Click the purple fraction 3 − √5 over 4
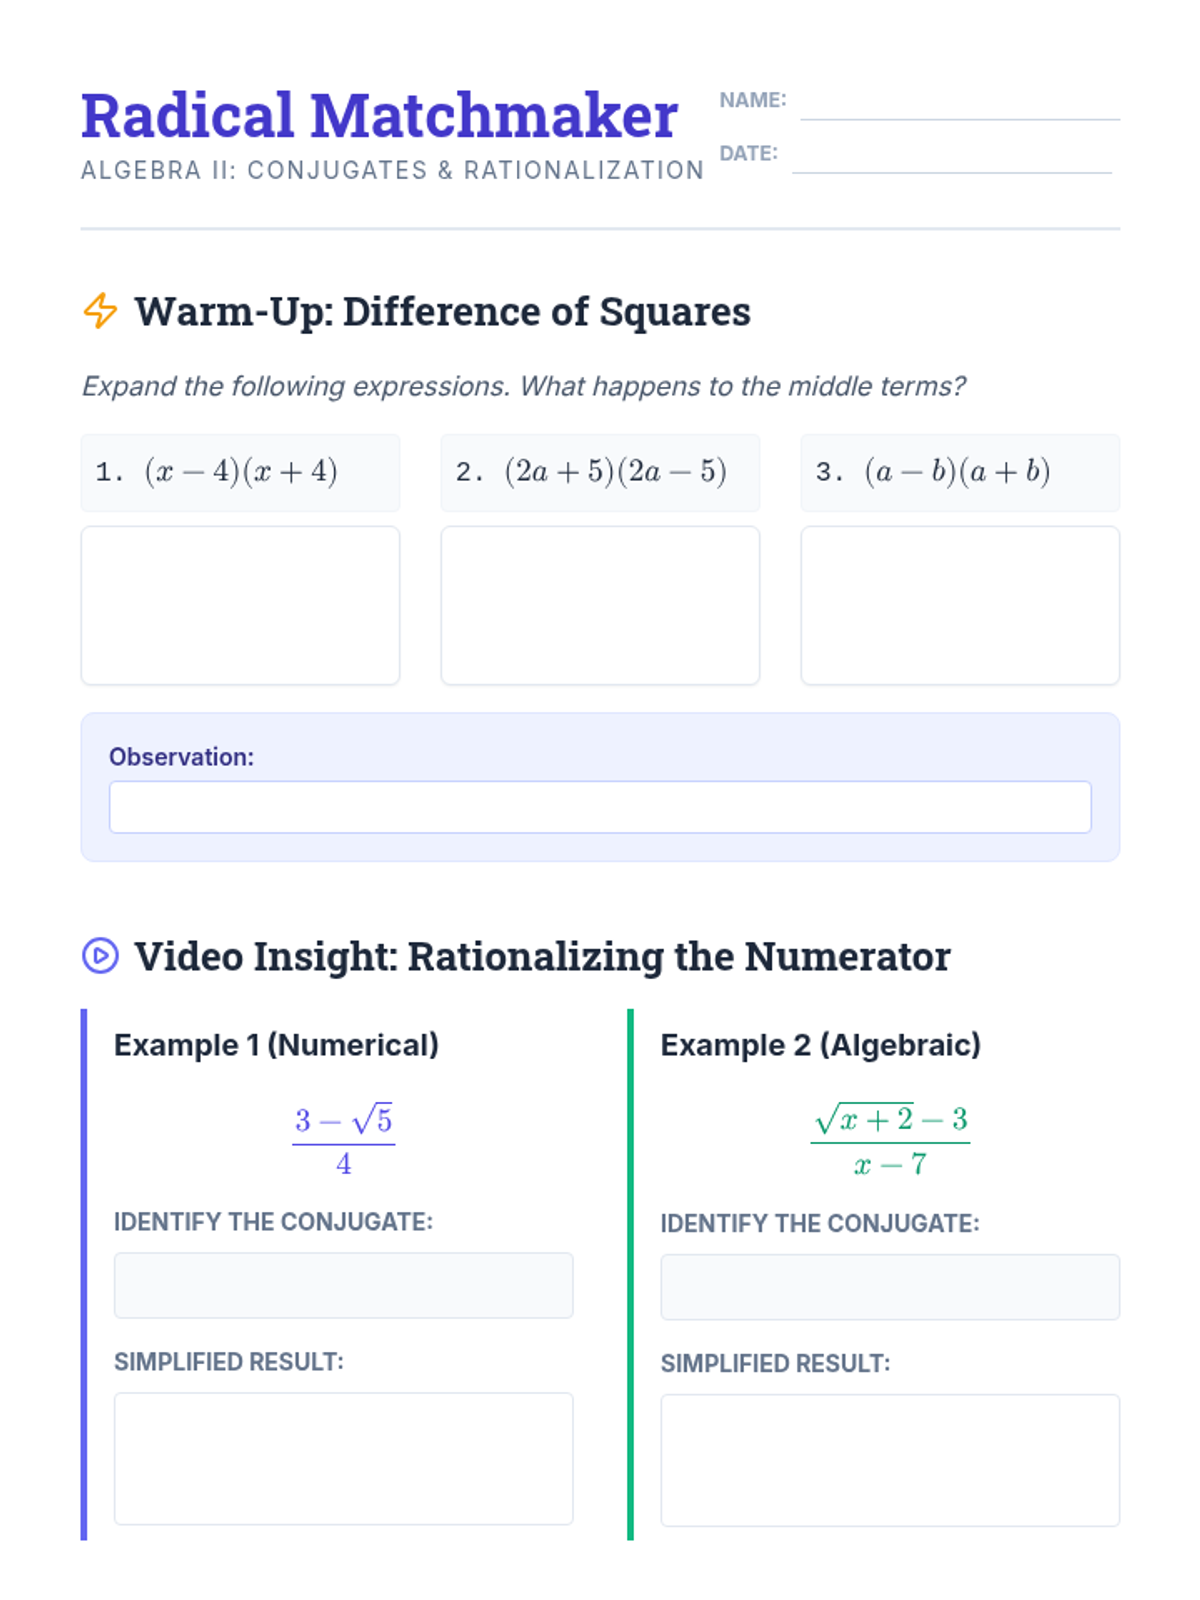This screenshot has height=1600, width=1200. click(x=344, y=1140)
